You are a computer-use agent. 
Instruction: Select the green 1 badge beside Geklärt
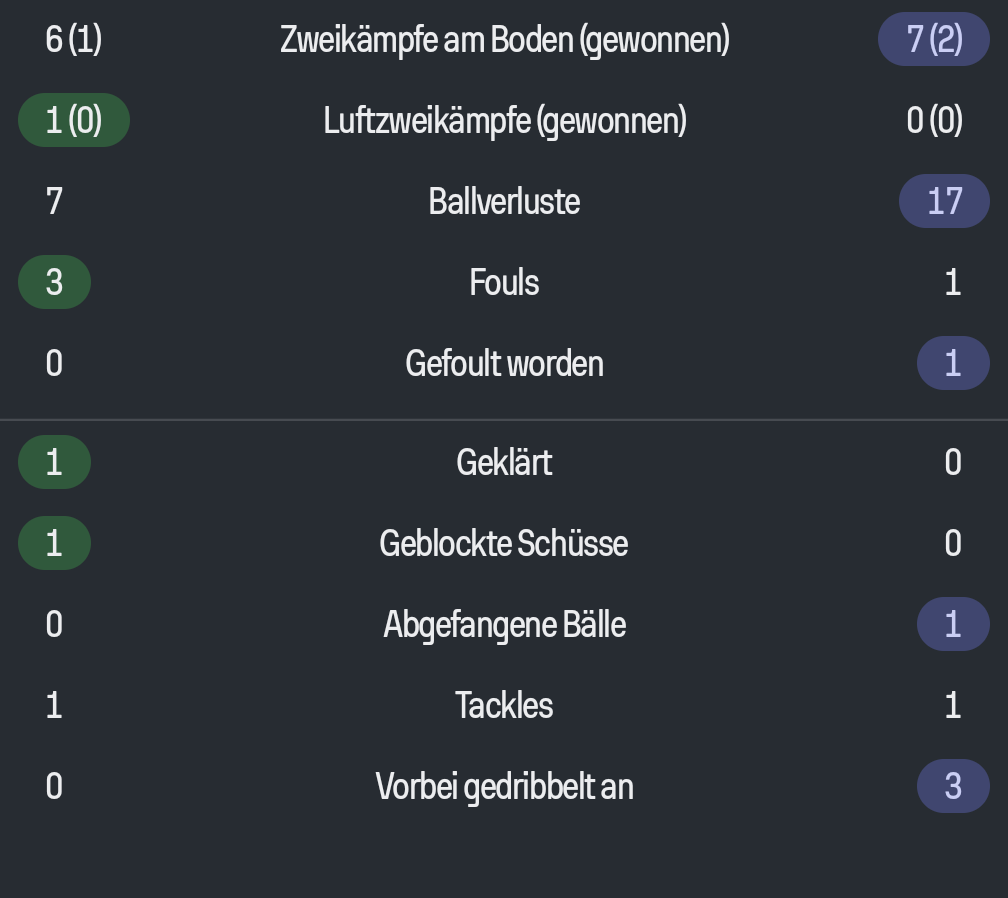[54, 462]
